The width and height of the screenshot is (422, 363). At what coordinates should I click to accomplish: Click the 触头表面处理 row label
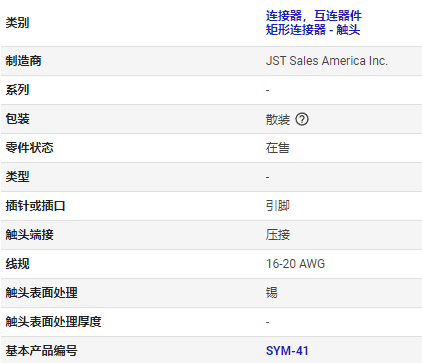click(x=41, y=293)
